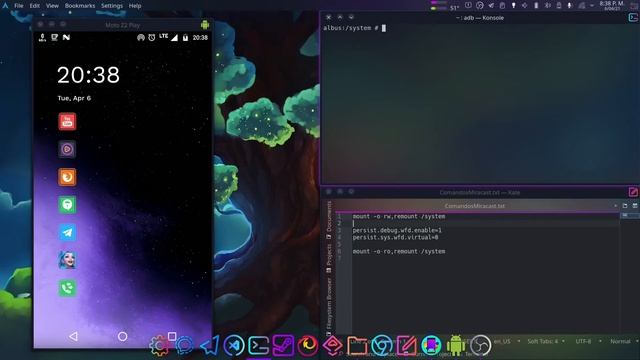The width and height of the screenshot is (640, 360).
Task: Open file manager folder in dock
Action: [x=357, y=346]
